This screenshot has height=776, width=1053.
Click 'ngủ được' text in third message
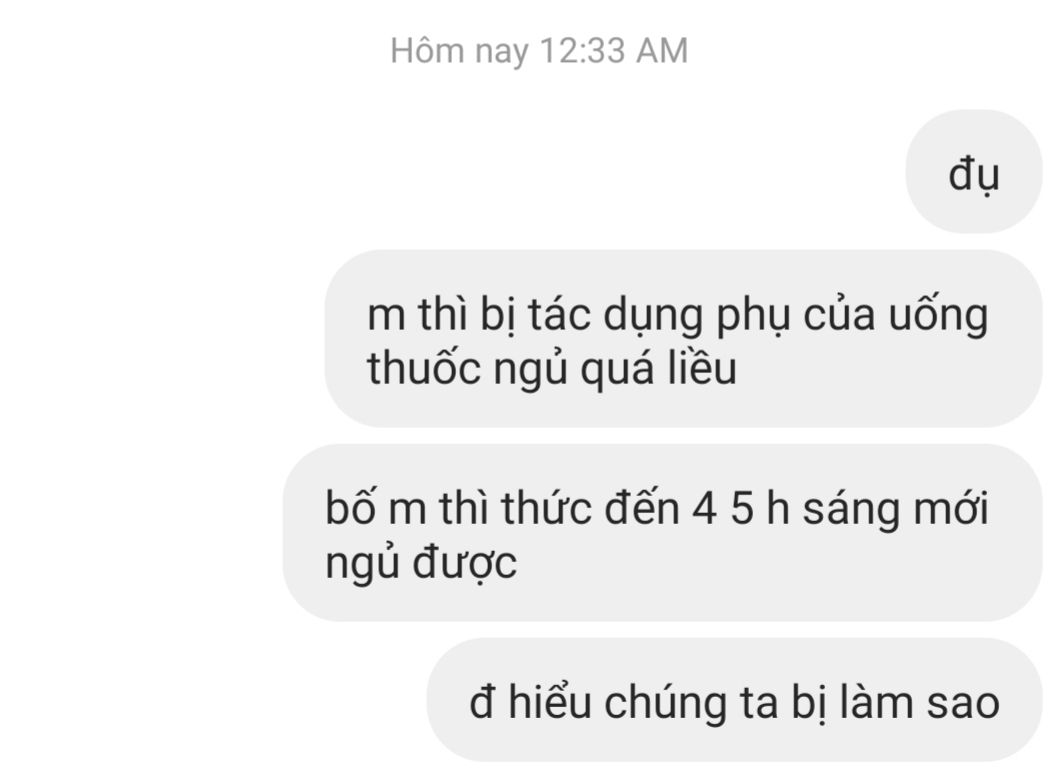pos(421,563)
